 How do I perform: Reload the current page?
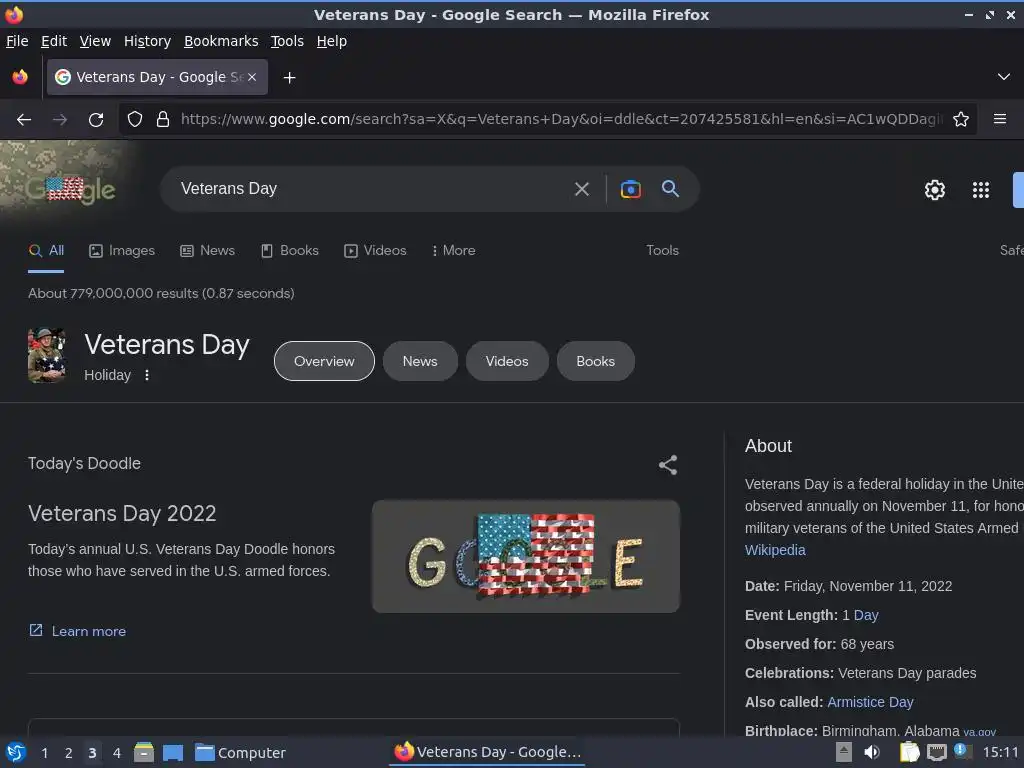(96, 120)
